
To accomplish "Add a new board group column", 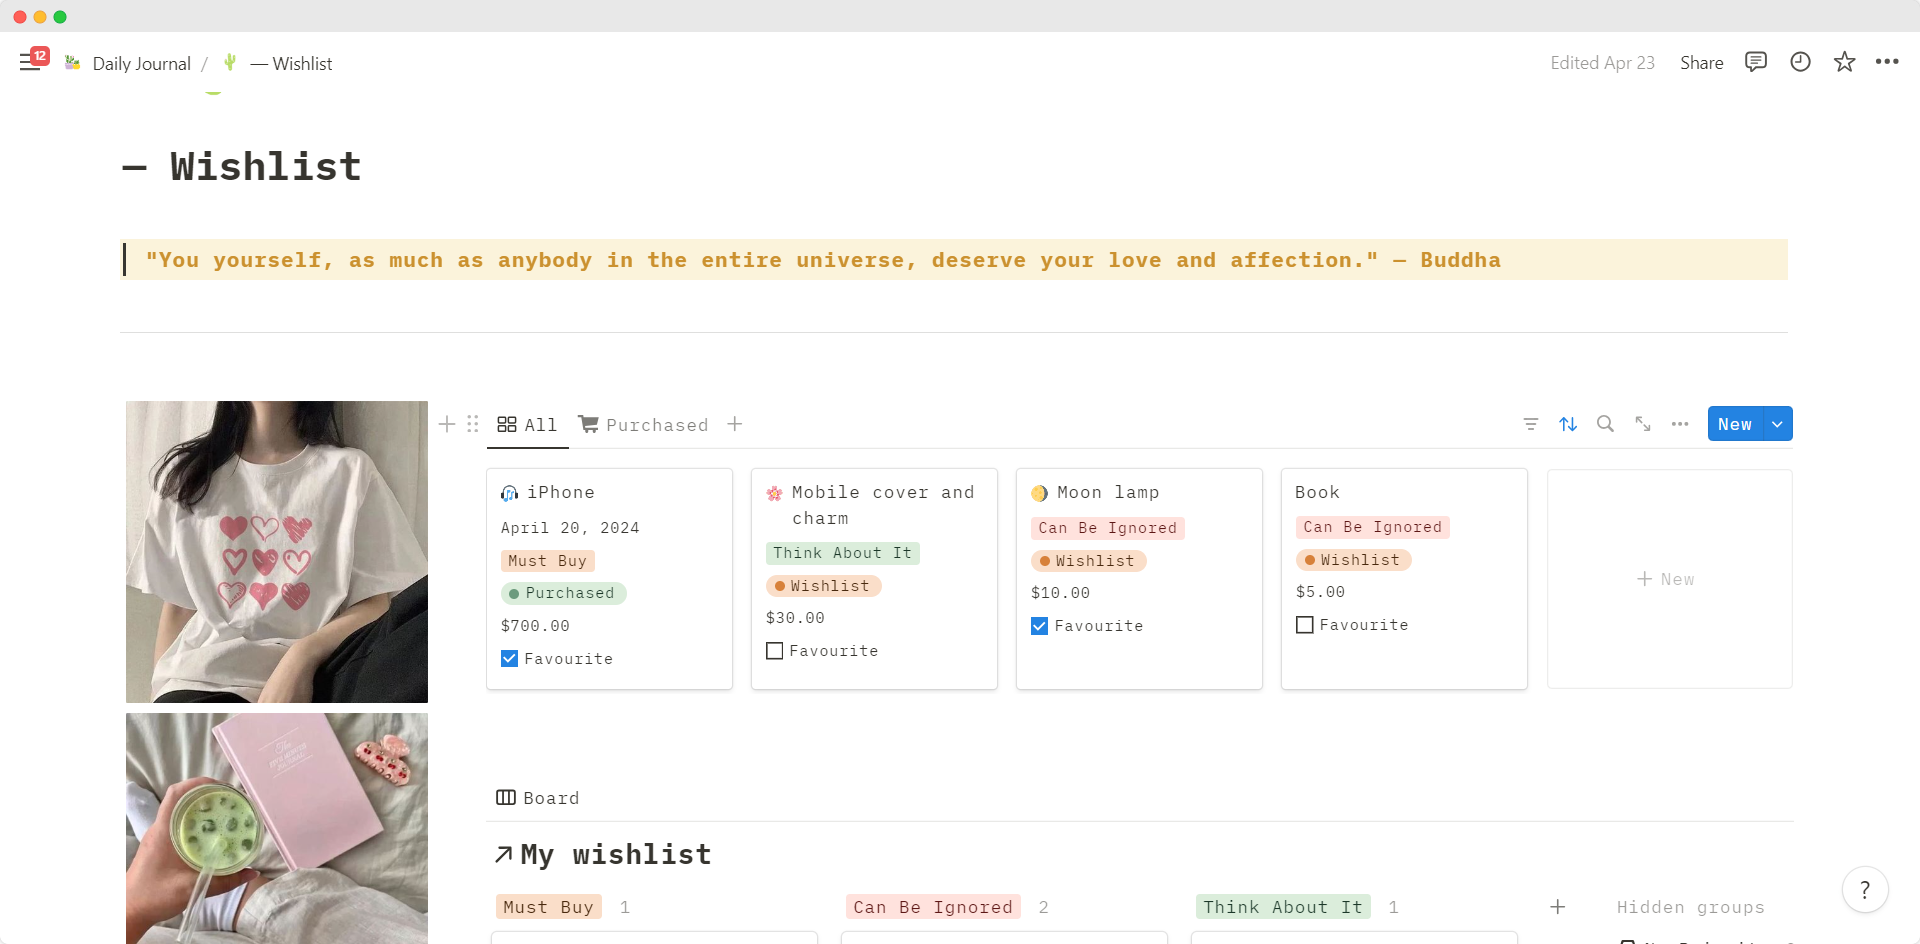I will (1557, 907).
